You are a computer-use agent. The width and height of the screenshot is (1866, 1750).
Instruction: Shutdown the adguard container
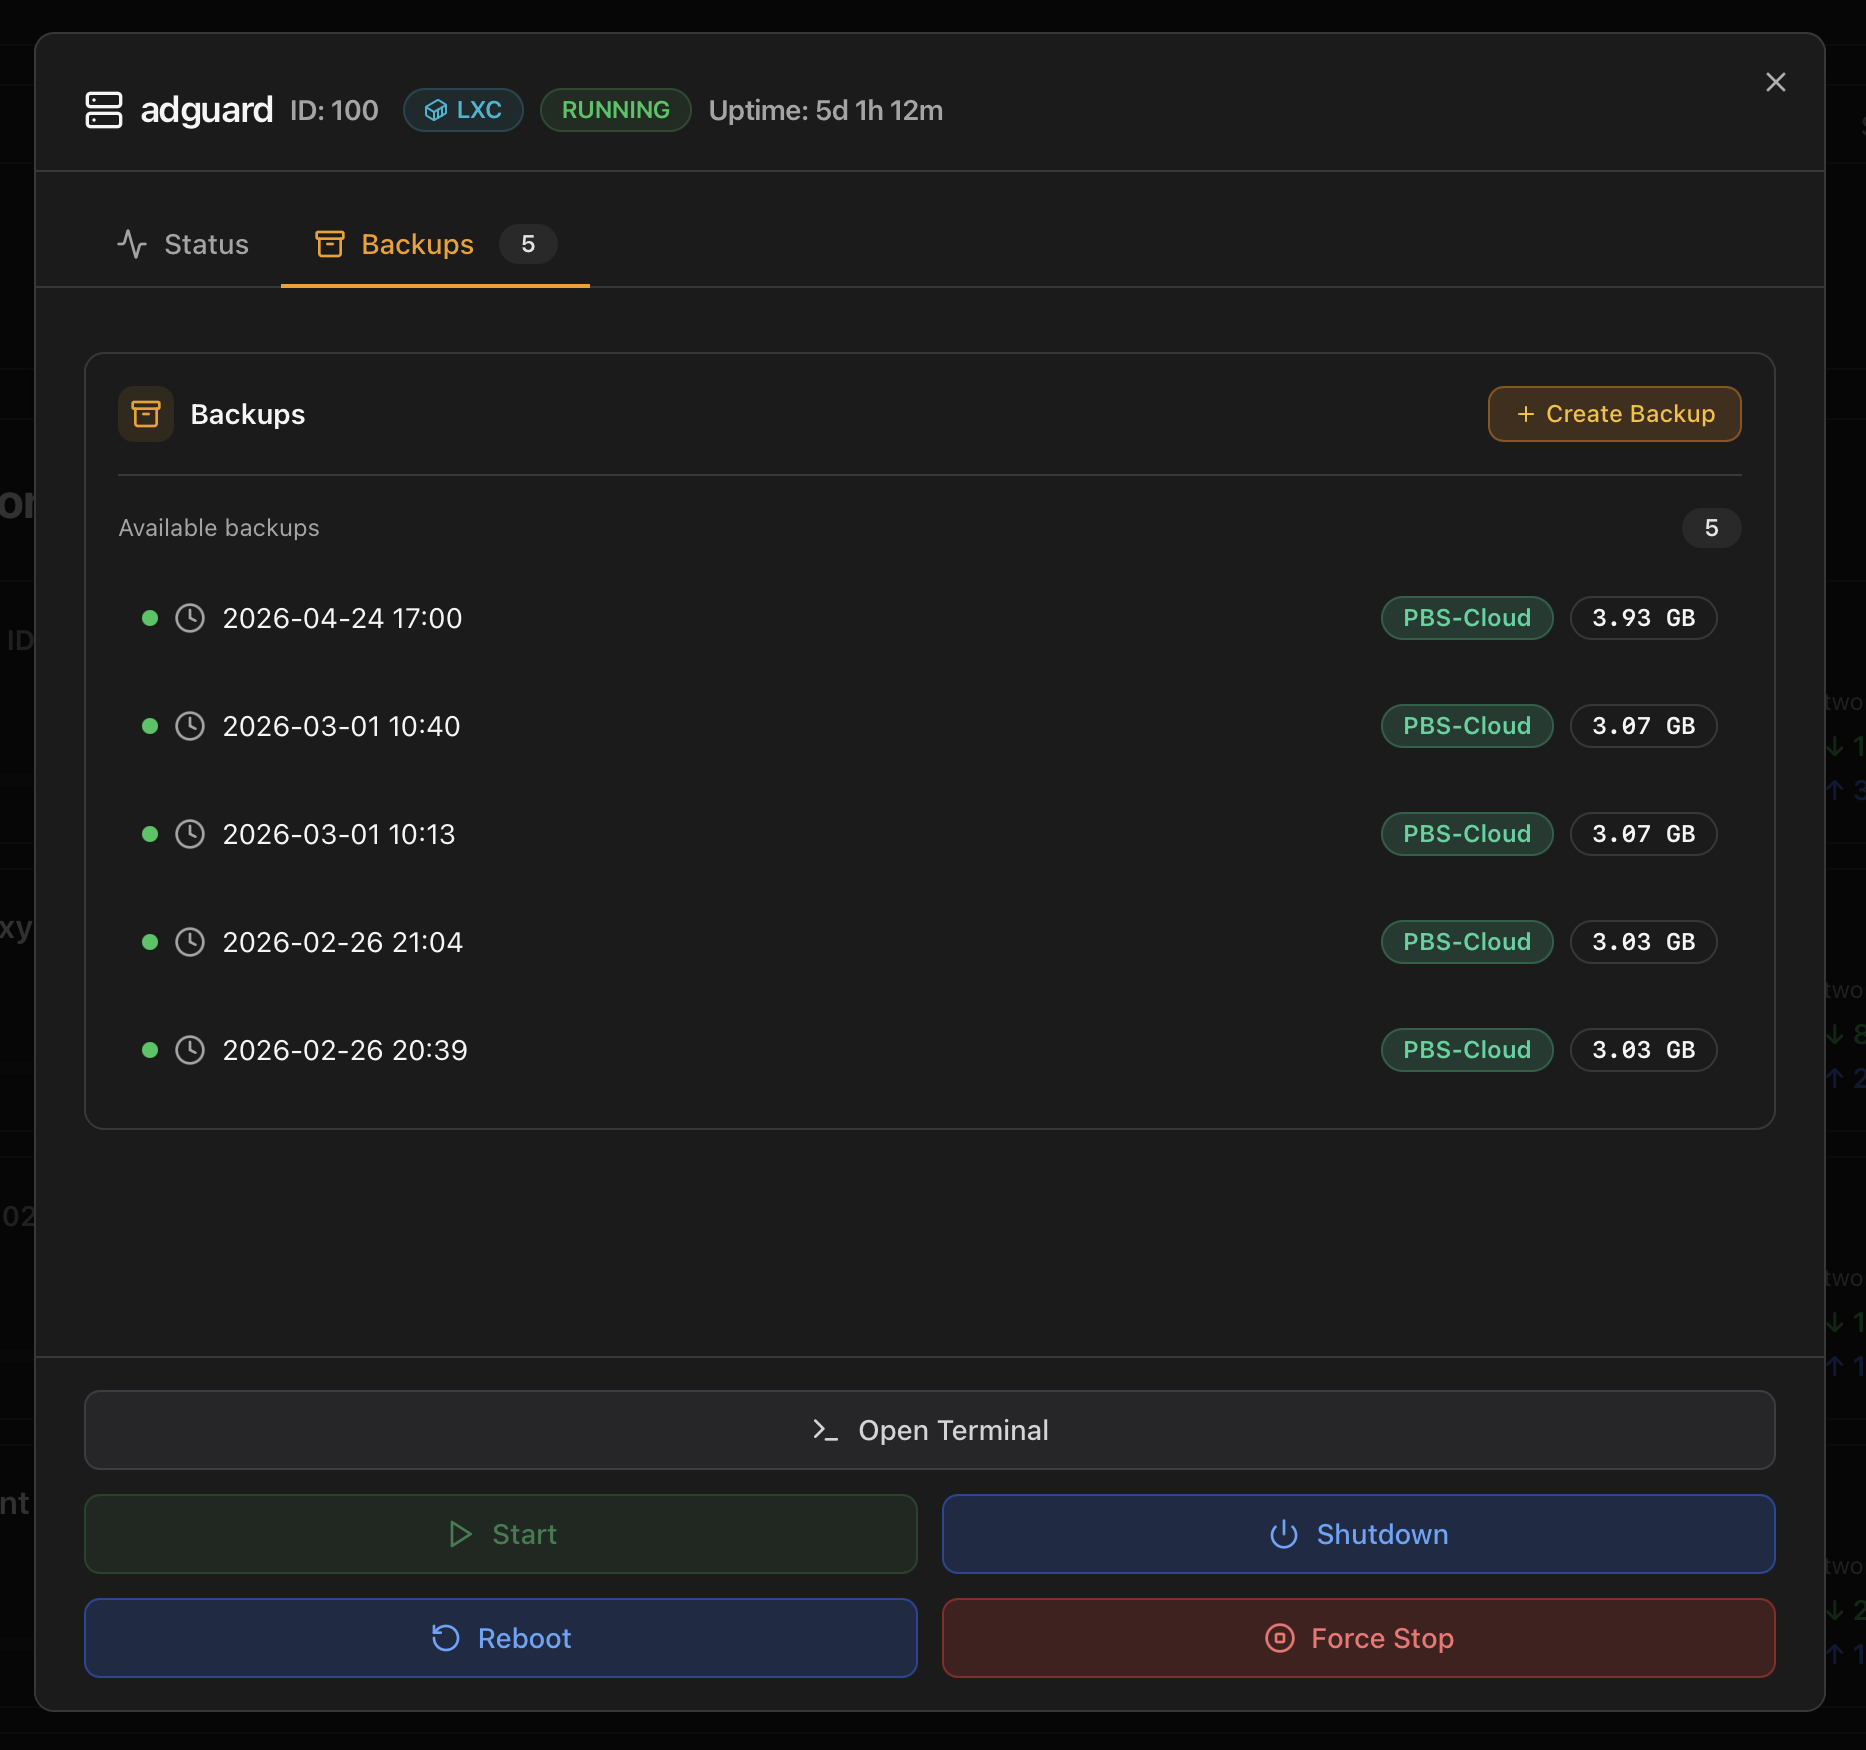point(1358,1534)
